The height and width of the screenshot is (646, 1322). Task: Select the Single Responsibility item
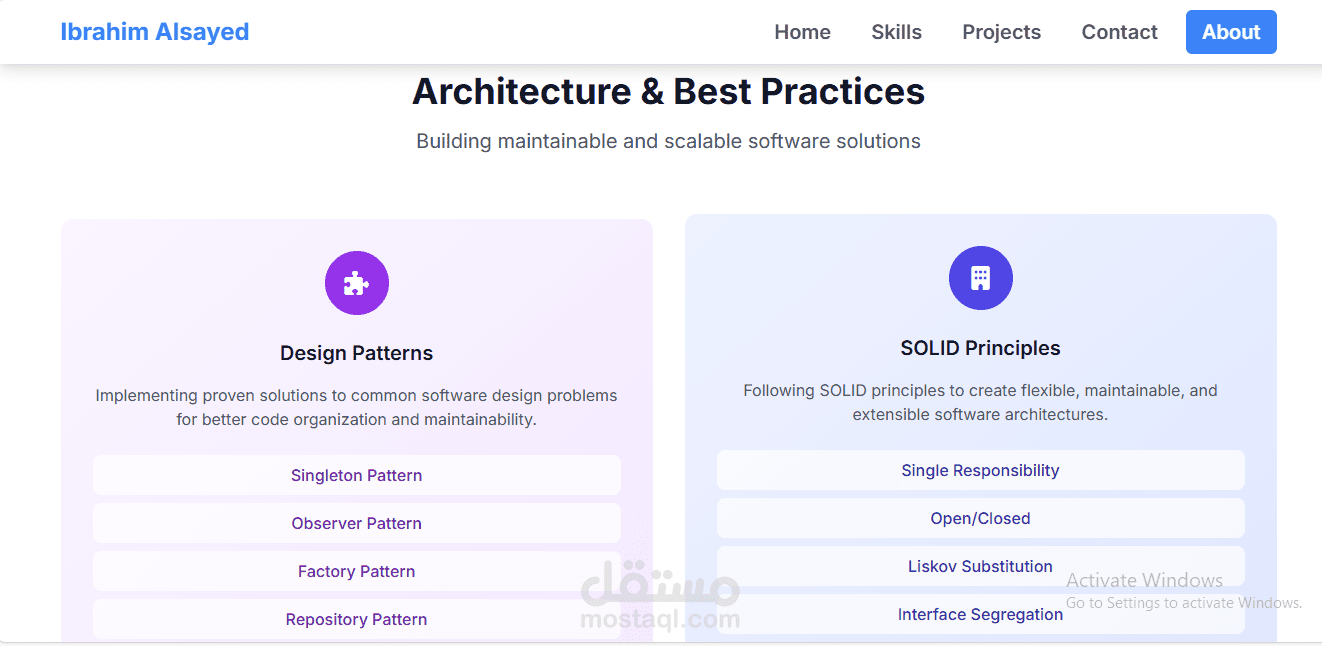click(981, 470)
